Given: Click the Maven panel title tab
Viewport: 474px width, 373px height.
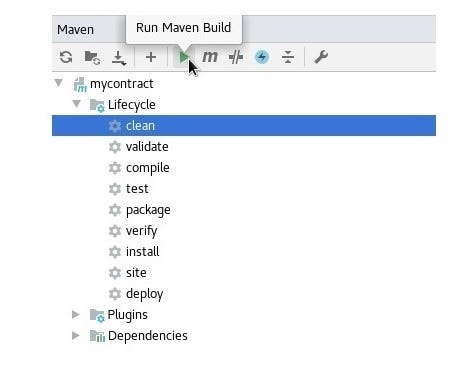Looking at the screenshot, I should point(75,29).
